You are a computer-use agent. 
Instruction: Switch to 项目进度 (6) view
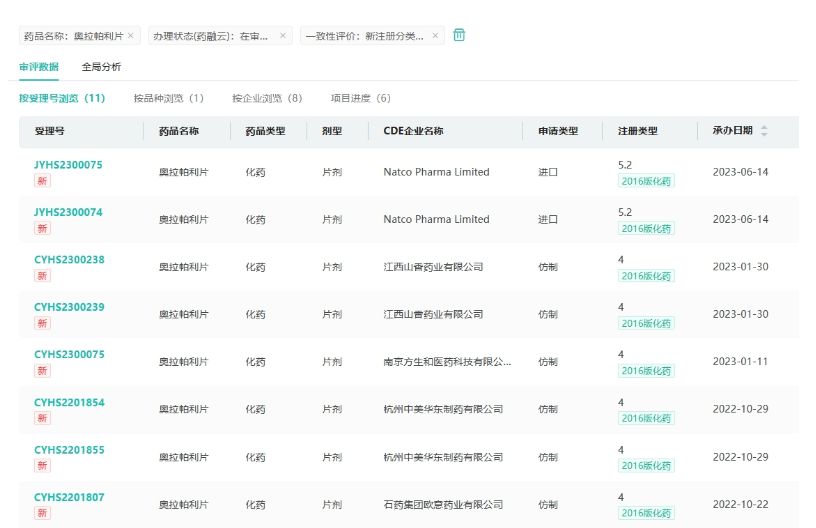360,98
